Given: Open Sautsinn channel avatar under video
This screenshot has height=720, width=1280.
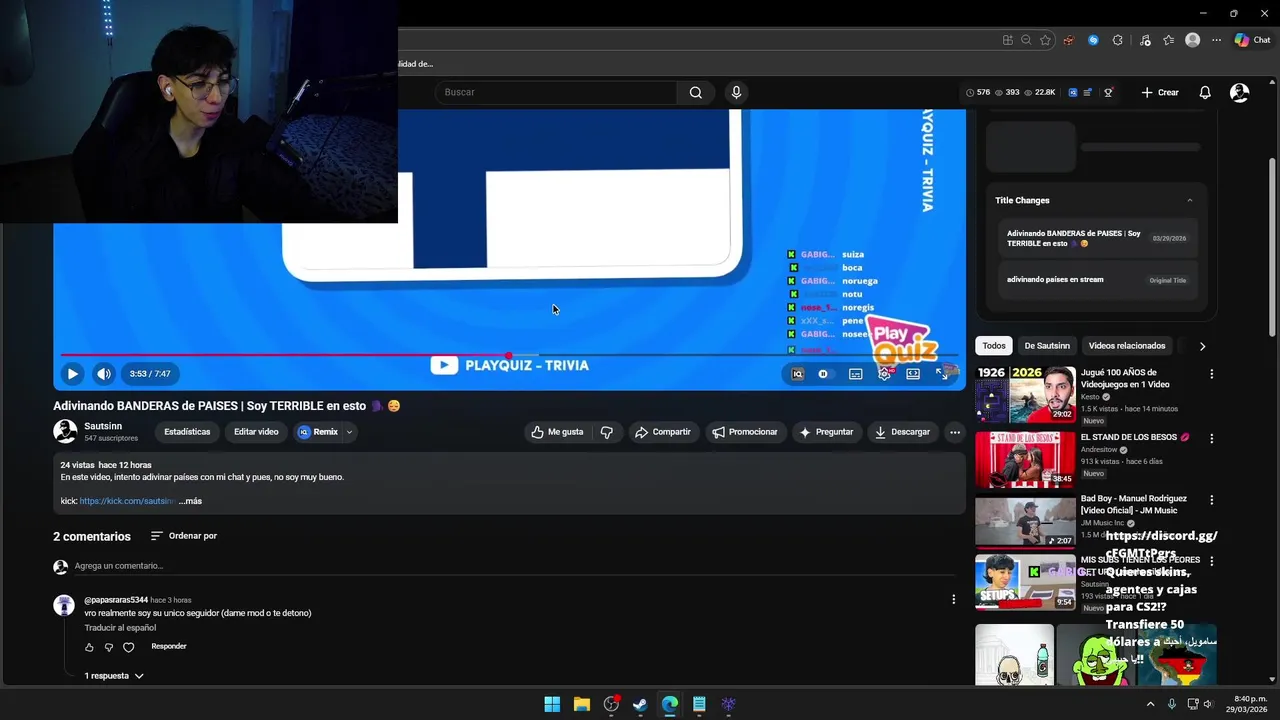Looking at the screenshot, I should click(x=65, y=431).
